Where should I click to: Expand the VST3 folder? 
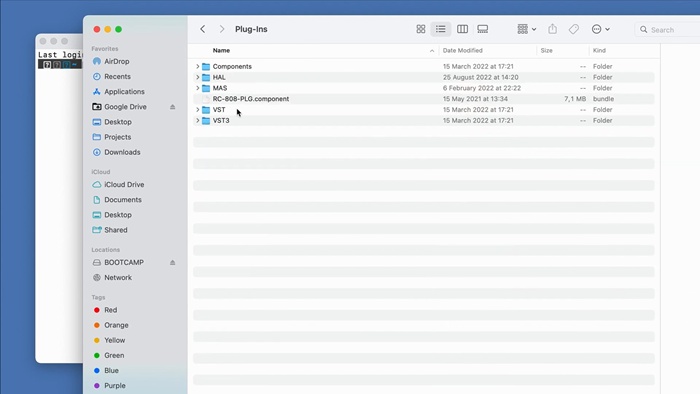coord(198,120)
